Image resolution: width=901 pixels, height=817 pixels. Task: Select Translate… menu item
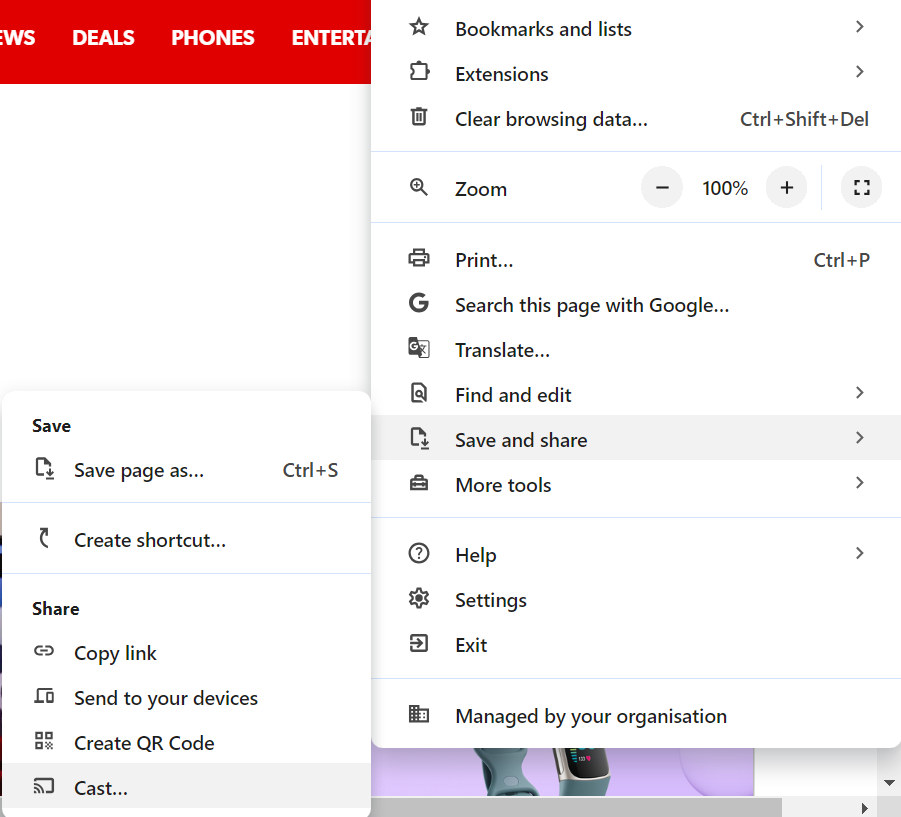[x=636, y=349]
